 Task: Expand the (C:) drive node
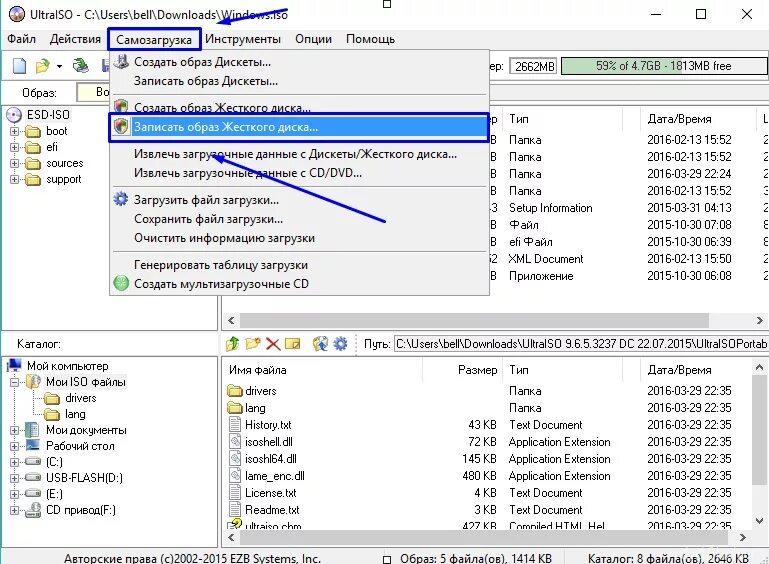(14, 462)
